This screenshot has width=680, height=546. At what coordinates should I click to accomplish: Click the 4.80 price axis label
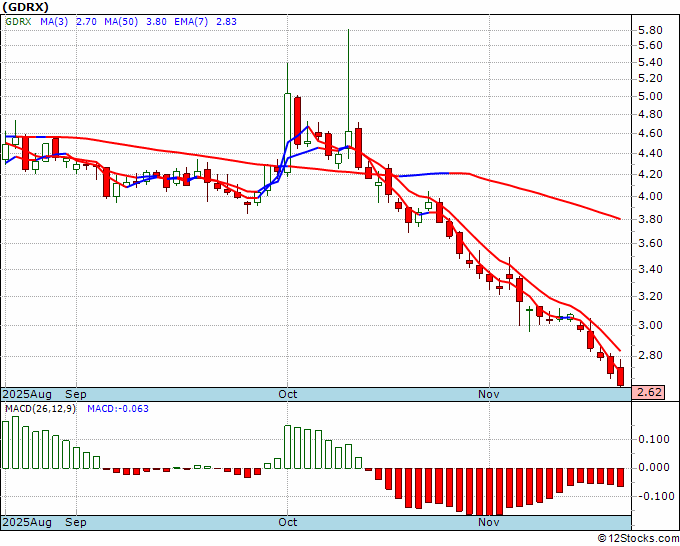(x=650, y=114)
